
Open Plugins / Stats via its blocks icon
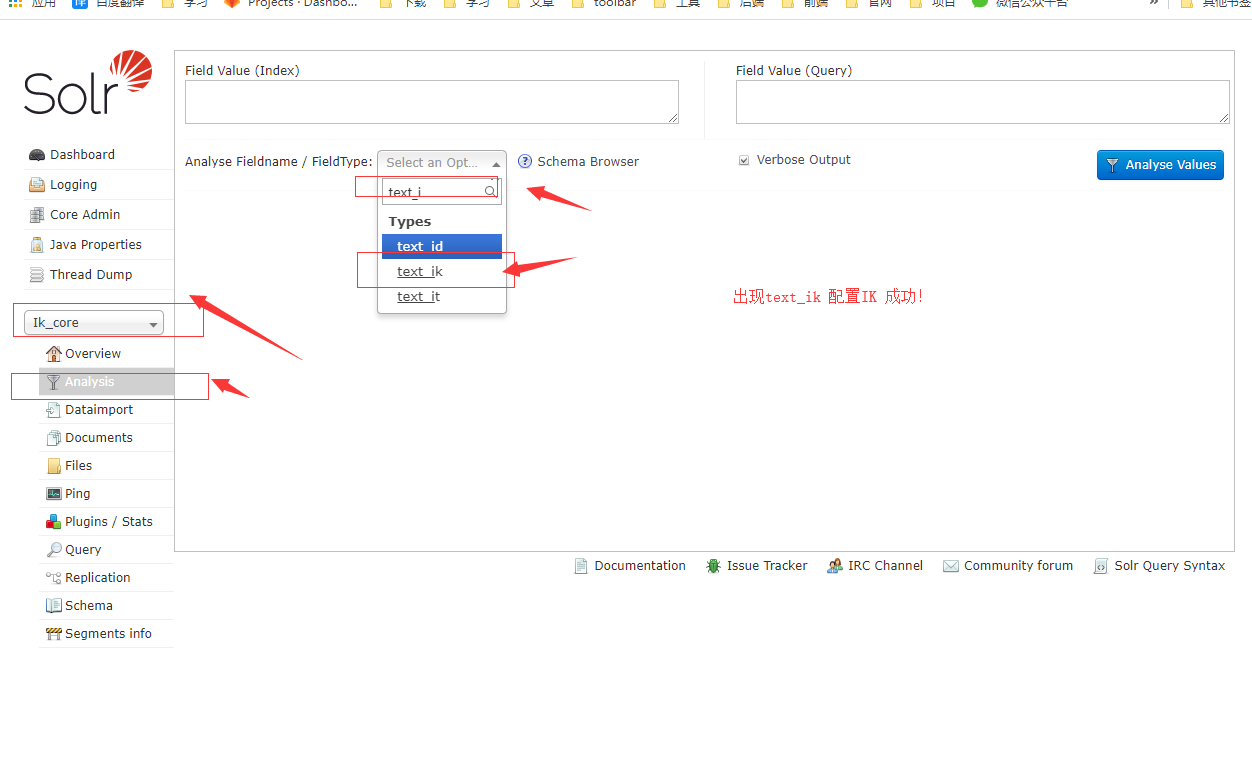click(x=54, y=522)
